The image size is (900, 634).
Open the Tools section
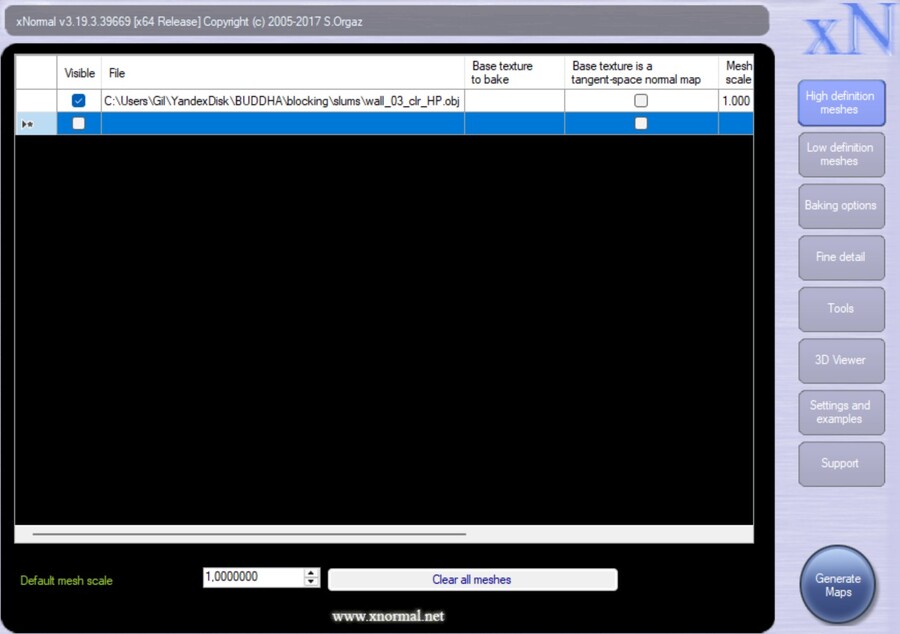(x=841, y=309)
